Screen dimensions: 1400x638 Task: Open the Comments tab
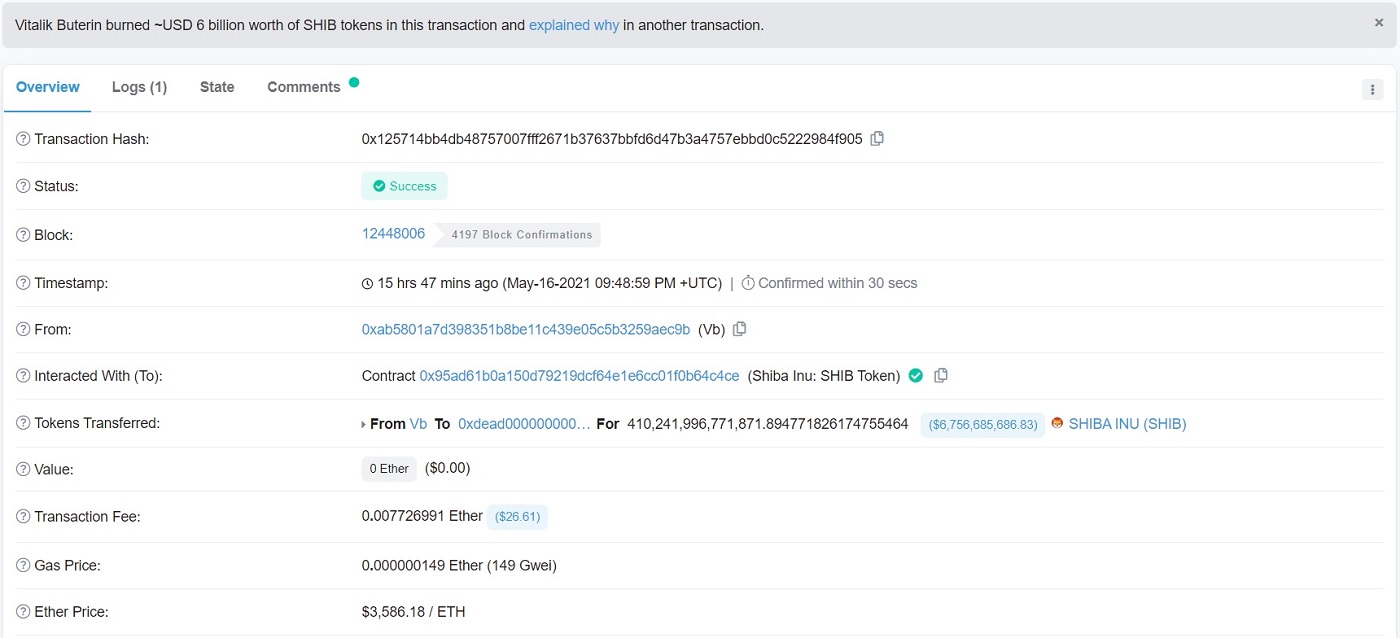[x=304, y=87]
